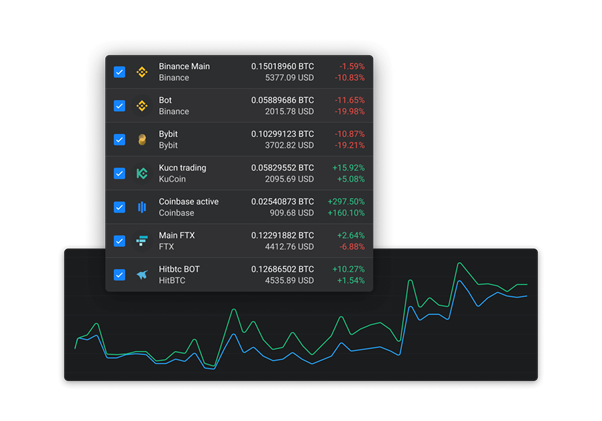Click the Coinbase active account icon
The height and width of the screenshot is (421, 602).
click(142, 207)
